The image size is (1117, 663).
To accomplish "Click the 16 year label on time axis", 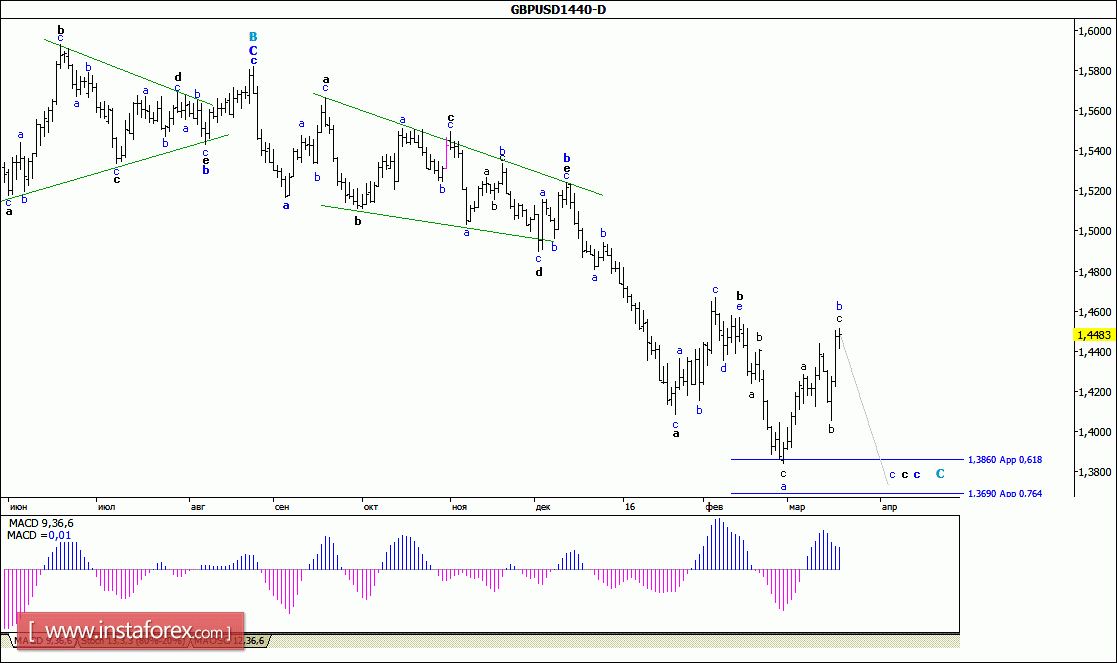I will click(x=630, y=507).
